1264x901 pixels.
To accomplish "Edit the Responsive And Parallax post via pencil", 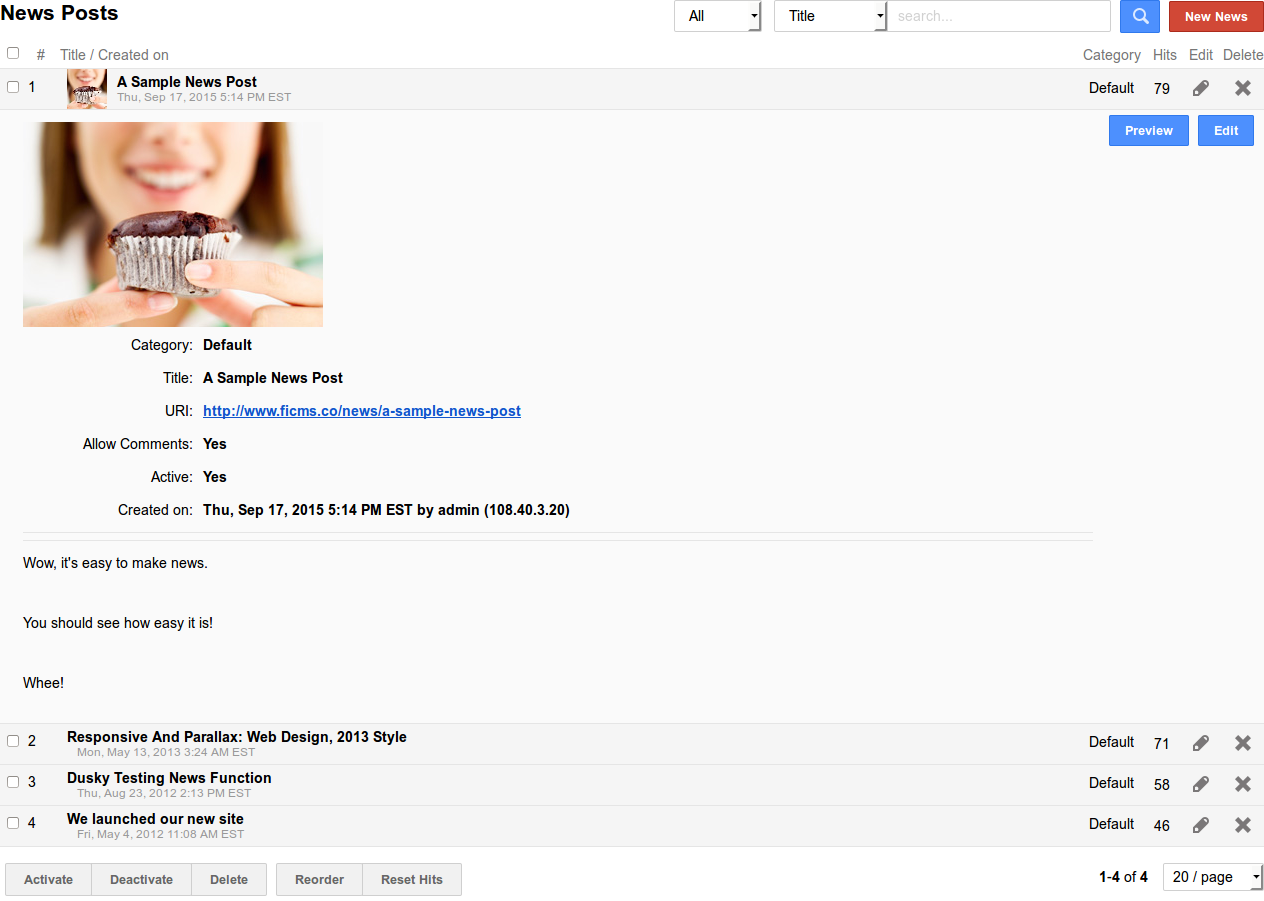I will [x=1201, y=743].
